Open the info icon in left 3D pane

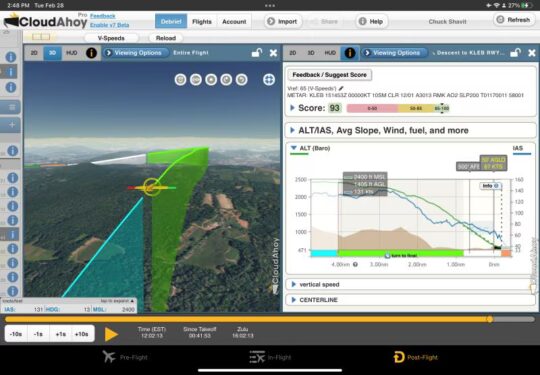click(x=91, y=53)
